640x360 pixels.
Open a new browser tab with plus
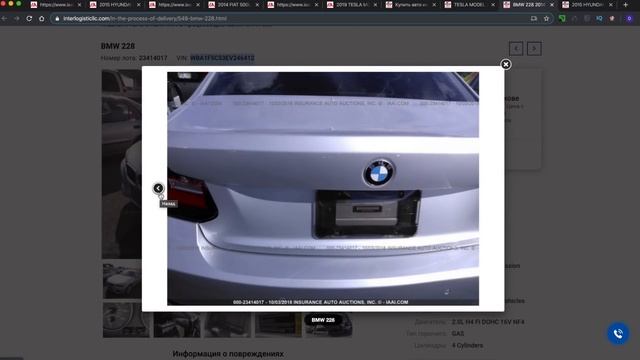coord(625,4)
